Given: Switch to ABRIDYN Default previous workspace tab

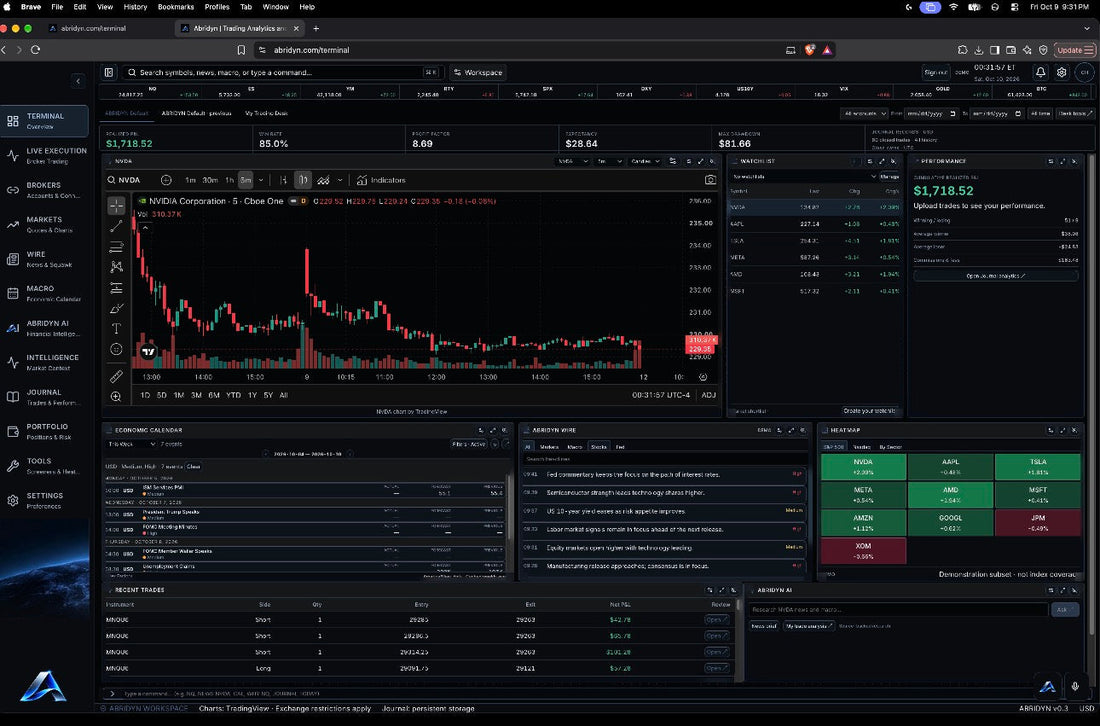Looking at the screenshot, I should (x=196, y=113).
